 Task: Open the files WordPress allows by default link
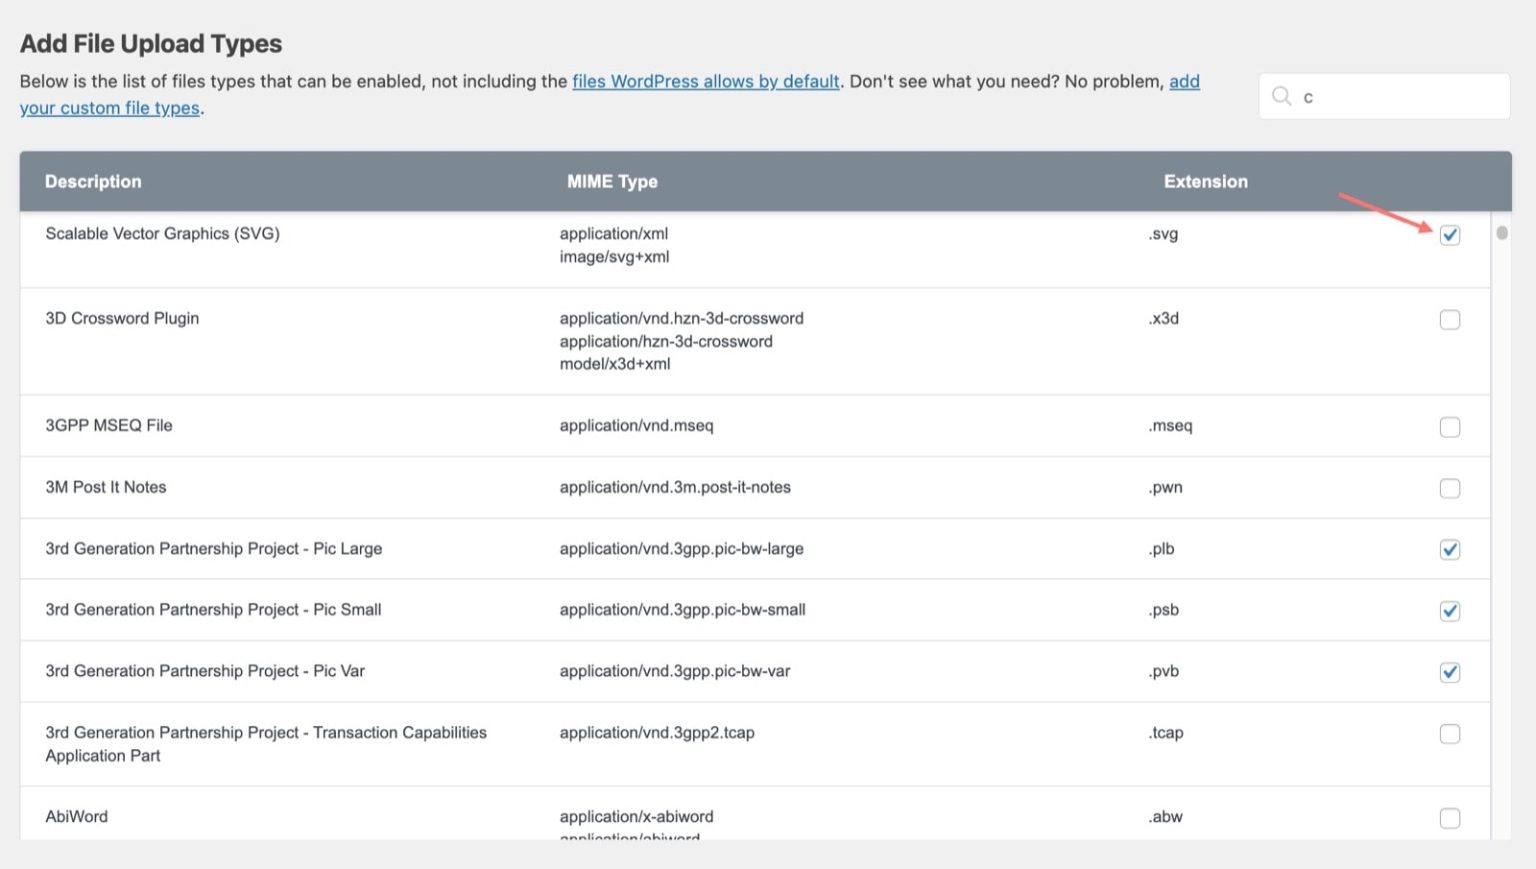pyautogui.click(x=705, y=81)
